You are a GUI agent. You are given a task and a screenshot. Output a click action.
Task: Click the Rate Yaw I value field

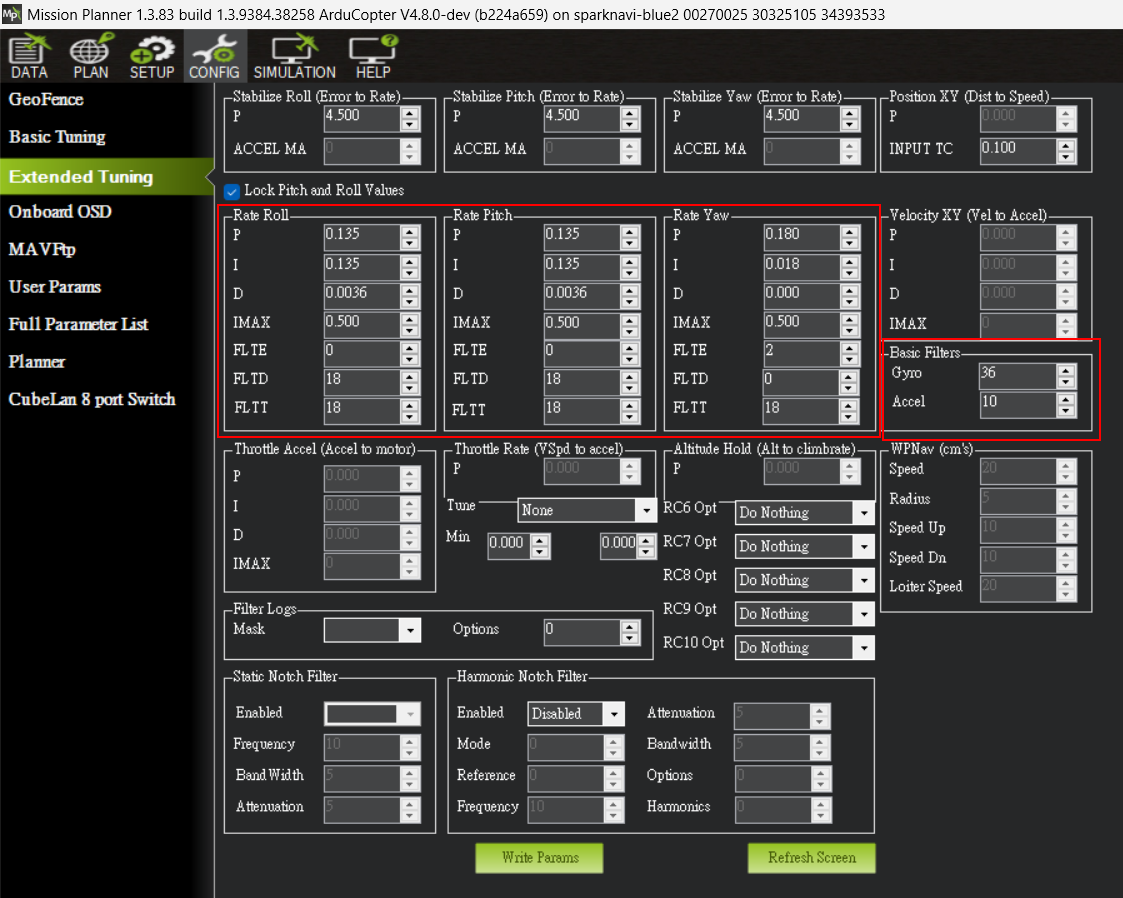point(801,266)
